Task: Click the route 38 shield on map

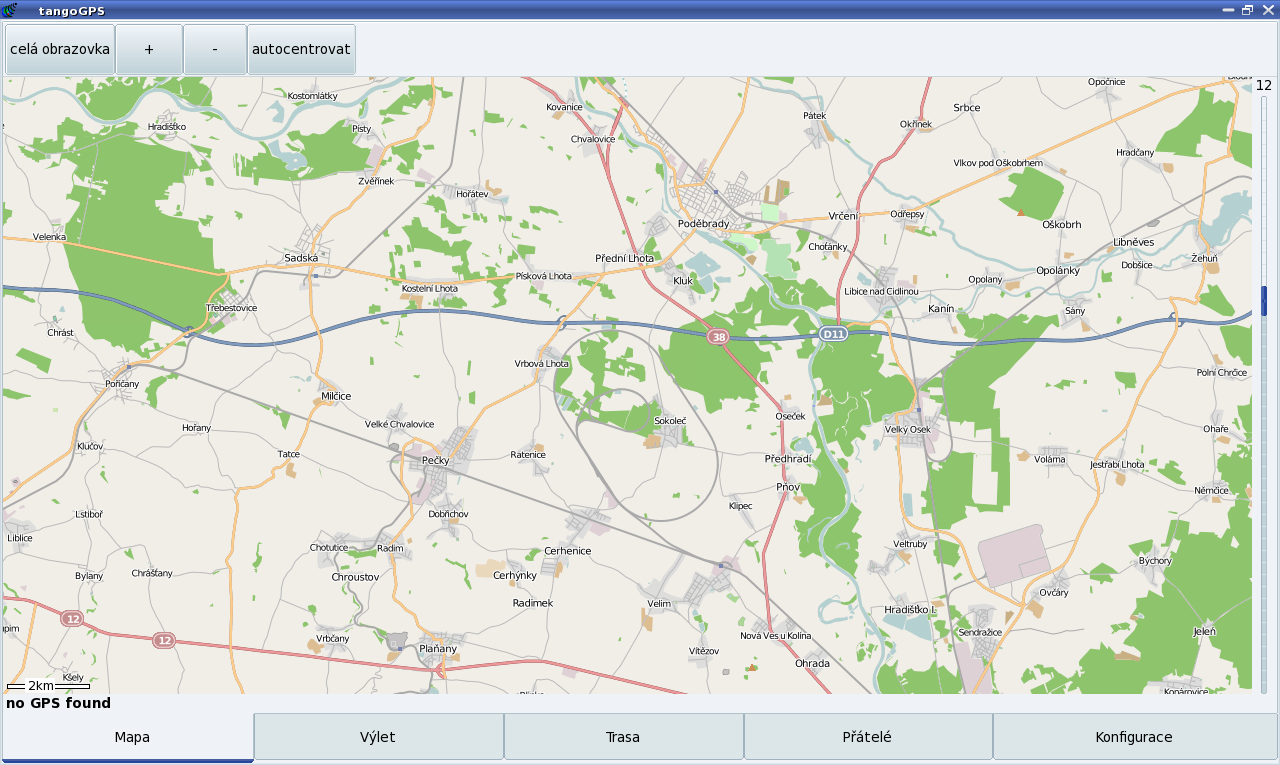Action: click(718, 338)
